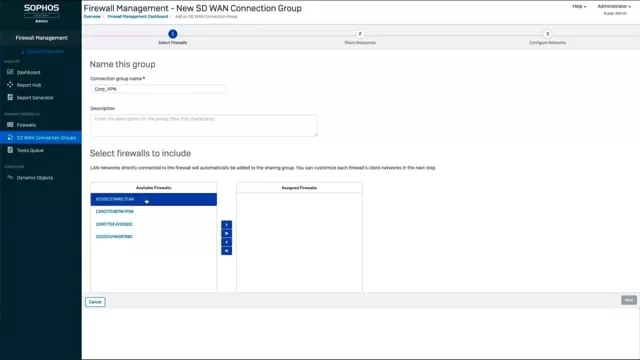Click the SD WAN Connection Groups icon

pyautogui.click(x=10, y=138)
